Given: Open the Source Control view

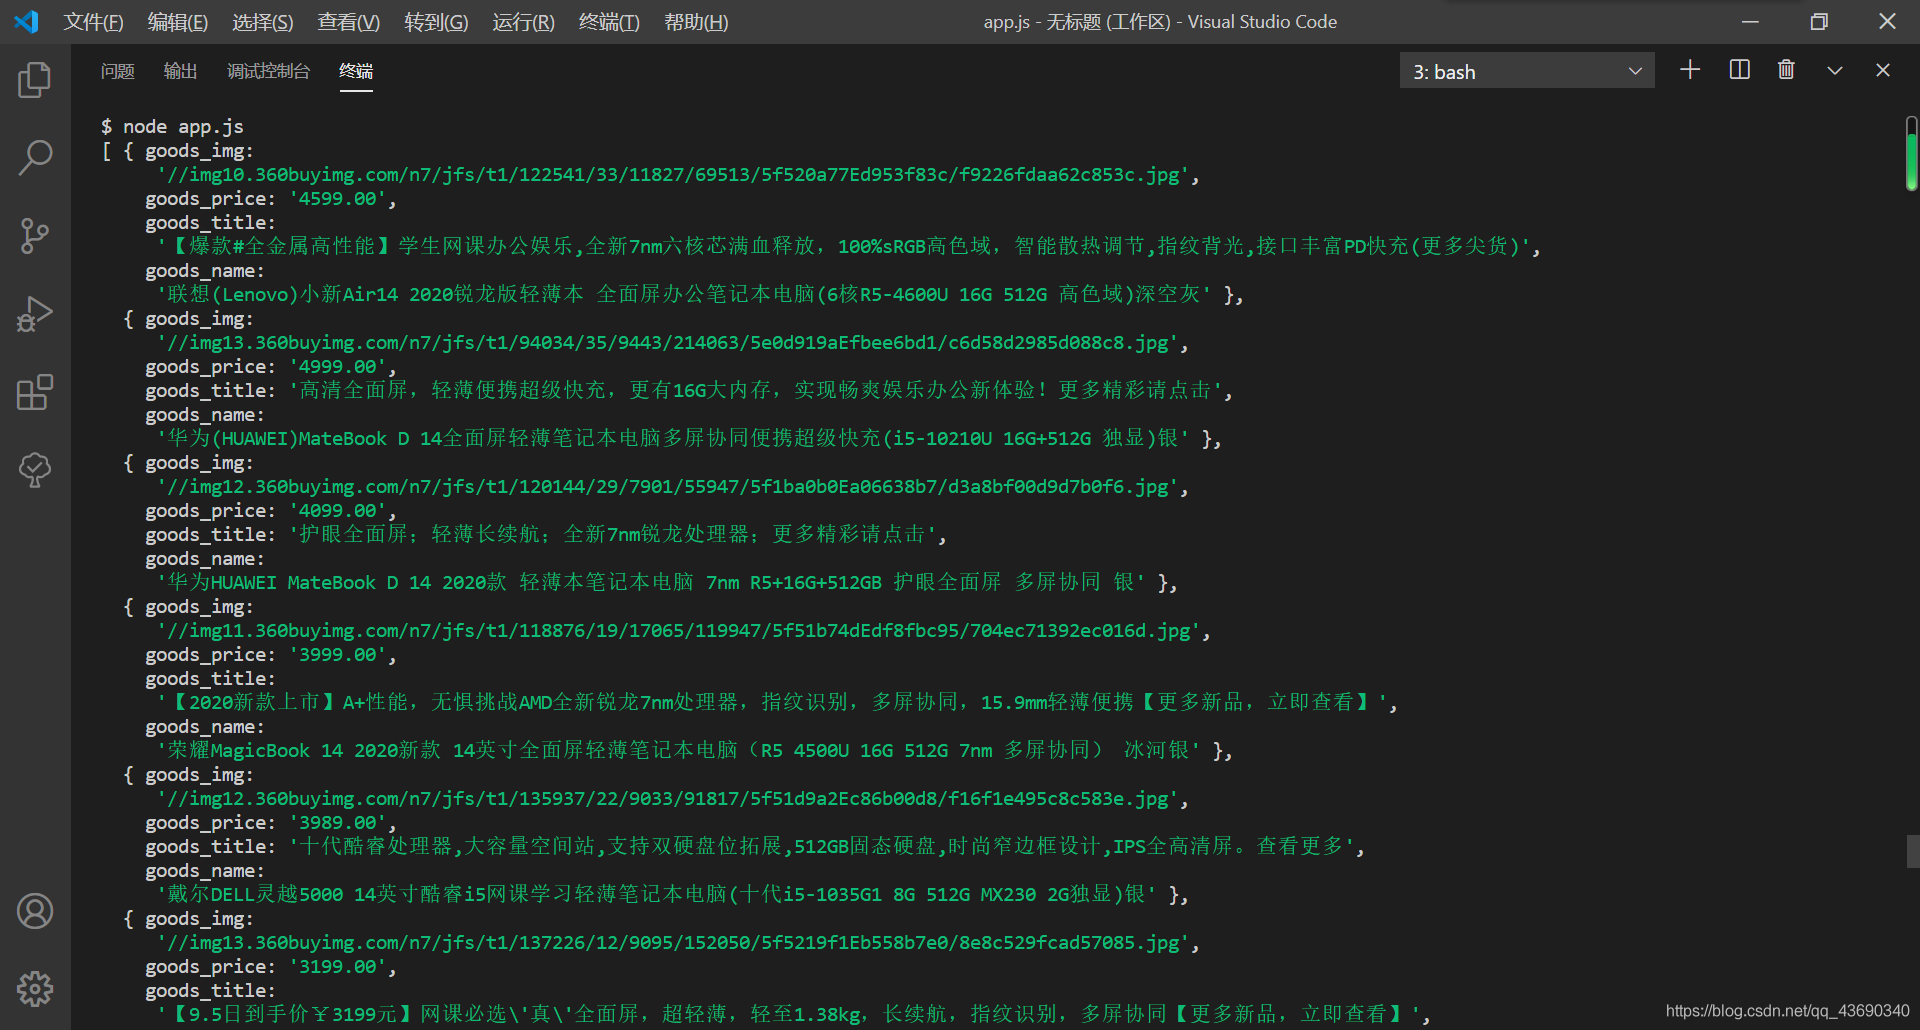Looking at the screenshot, I should coord(35,236).
